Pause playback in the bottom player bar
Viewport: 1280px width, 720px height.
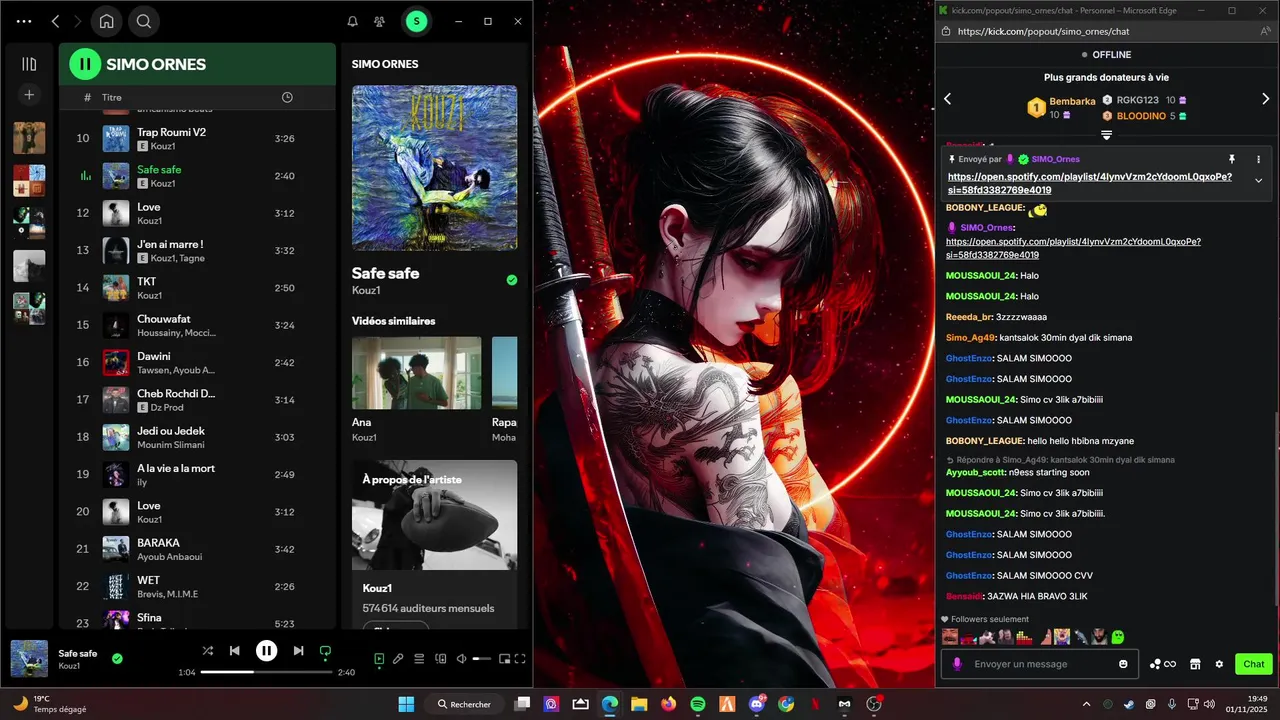(266, 651)
